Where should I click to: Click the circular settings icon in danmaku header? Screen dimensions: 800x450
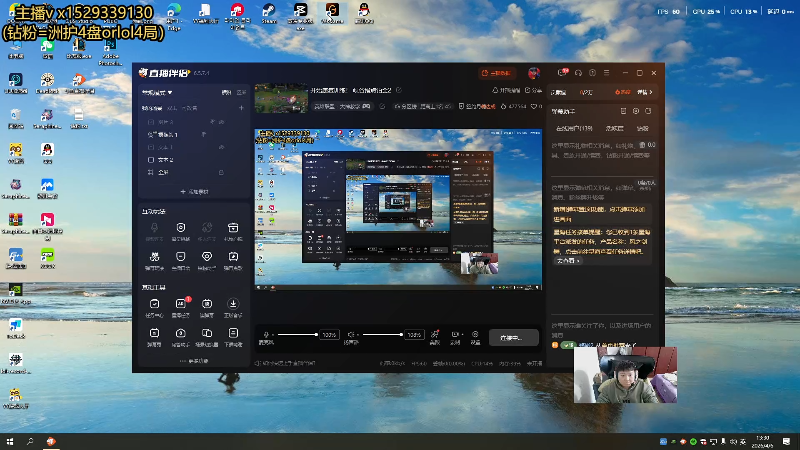(636, 111)
